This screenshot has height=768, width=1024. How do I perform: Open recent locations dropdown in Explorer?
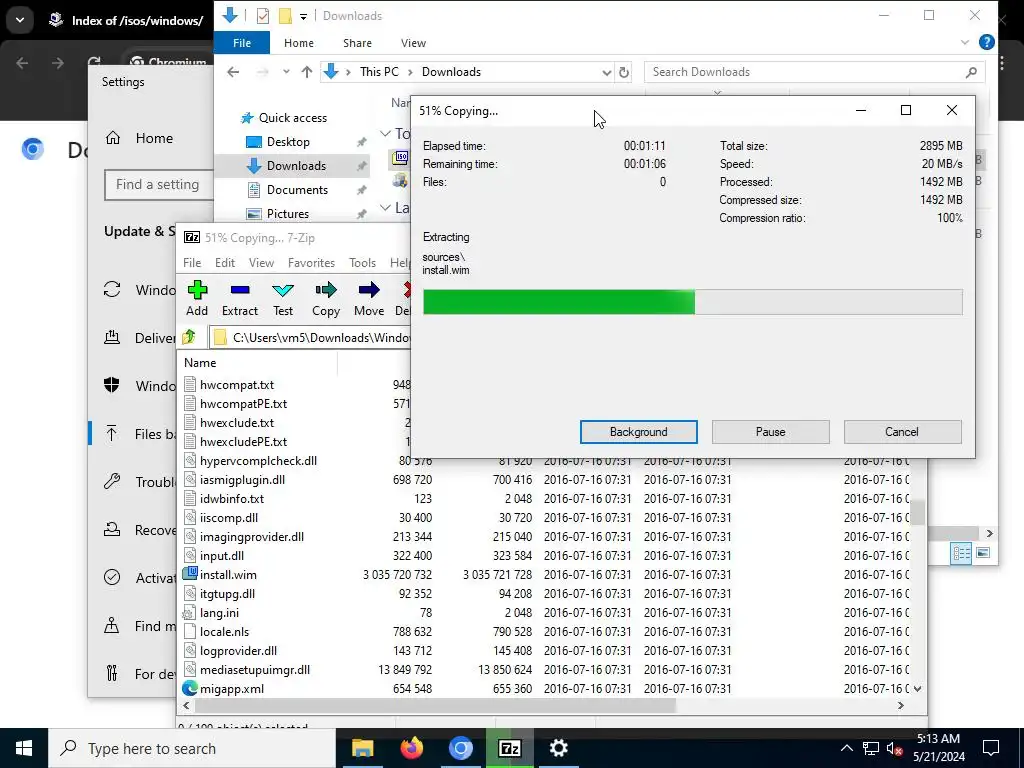(286, 72)
